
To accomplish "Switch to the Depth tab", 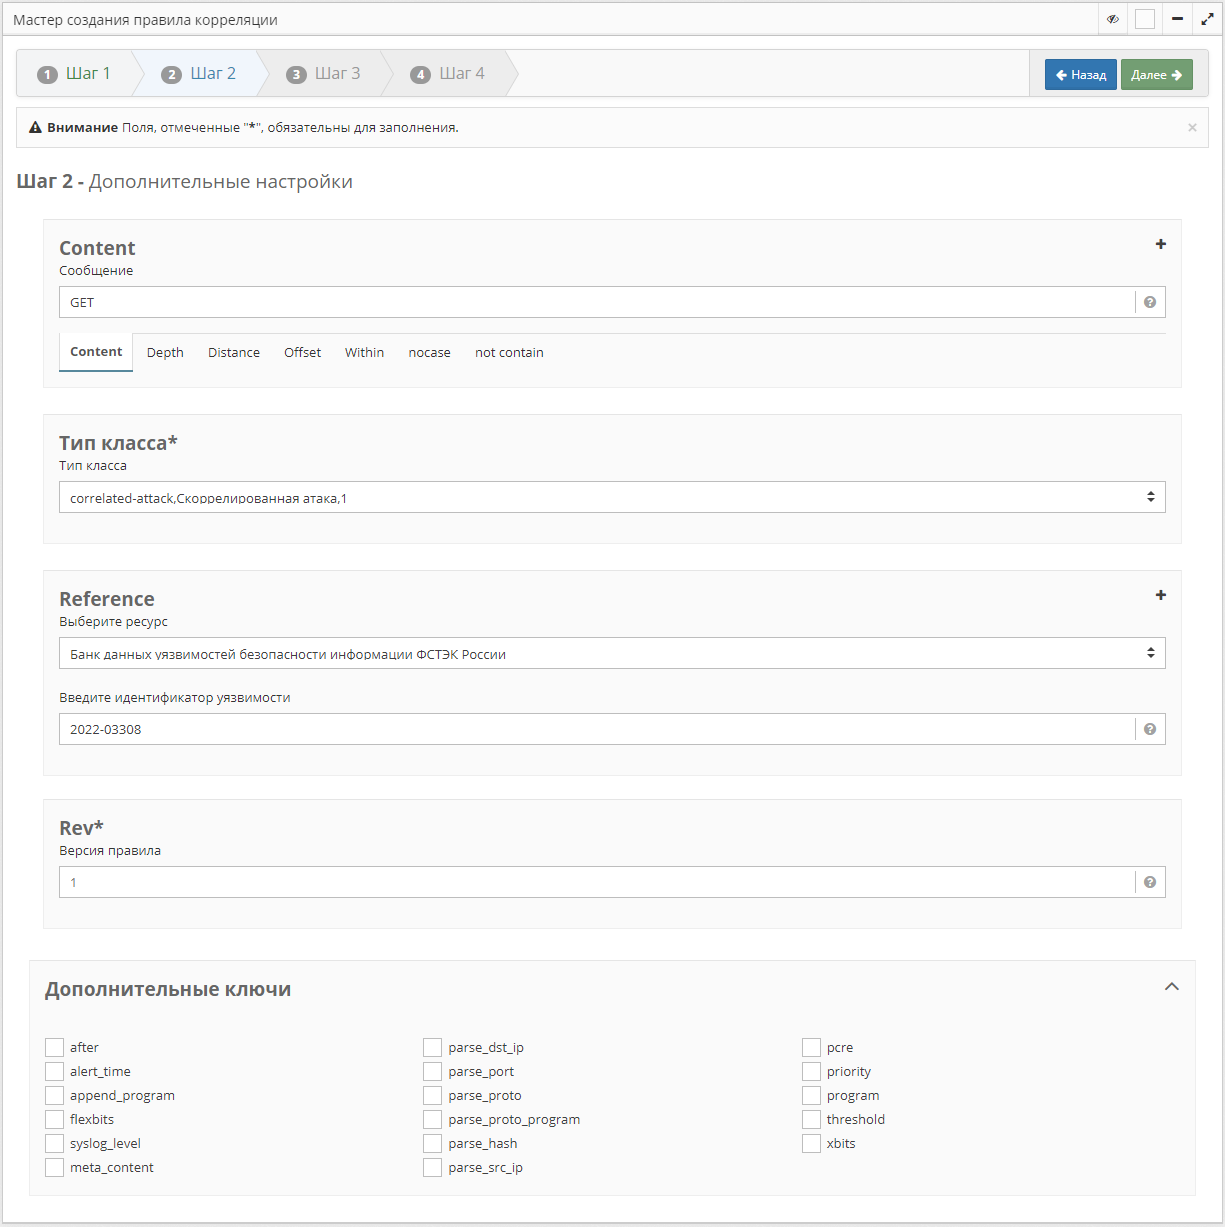I will click(x=165, y=353).
